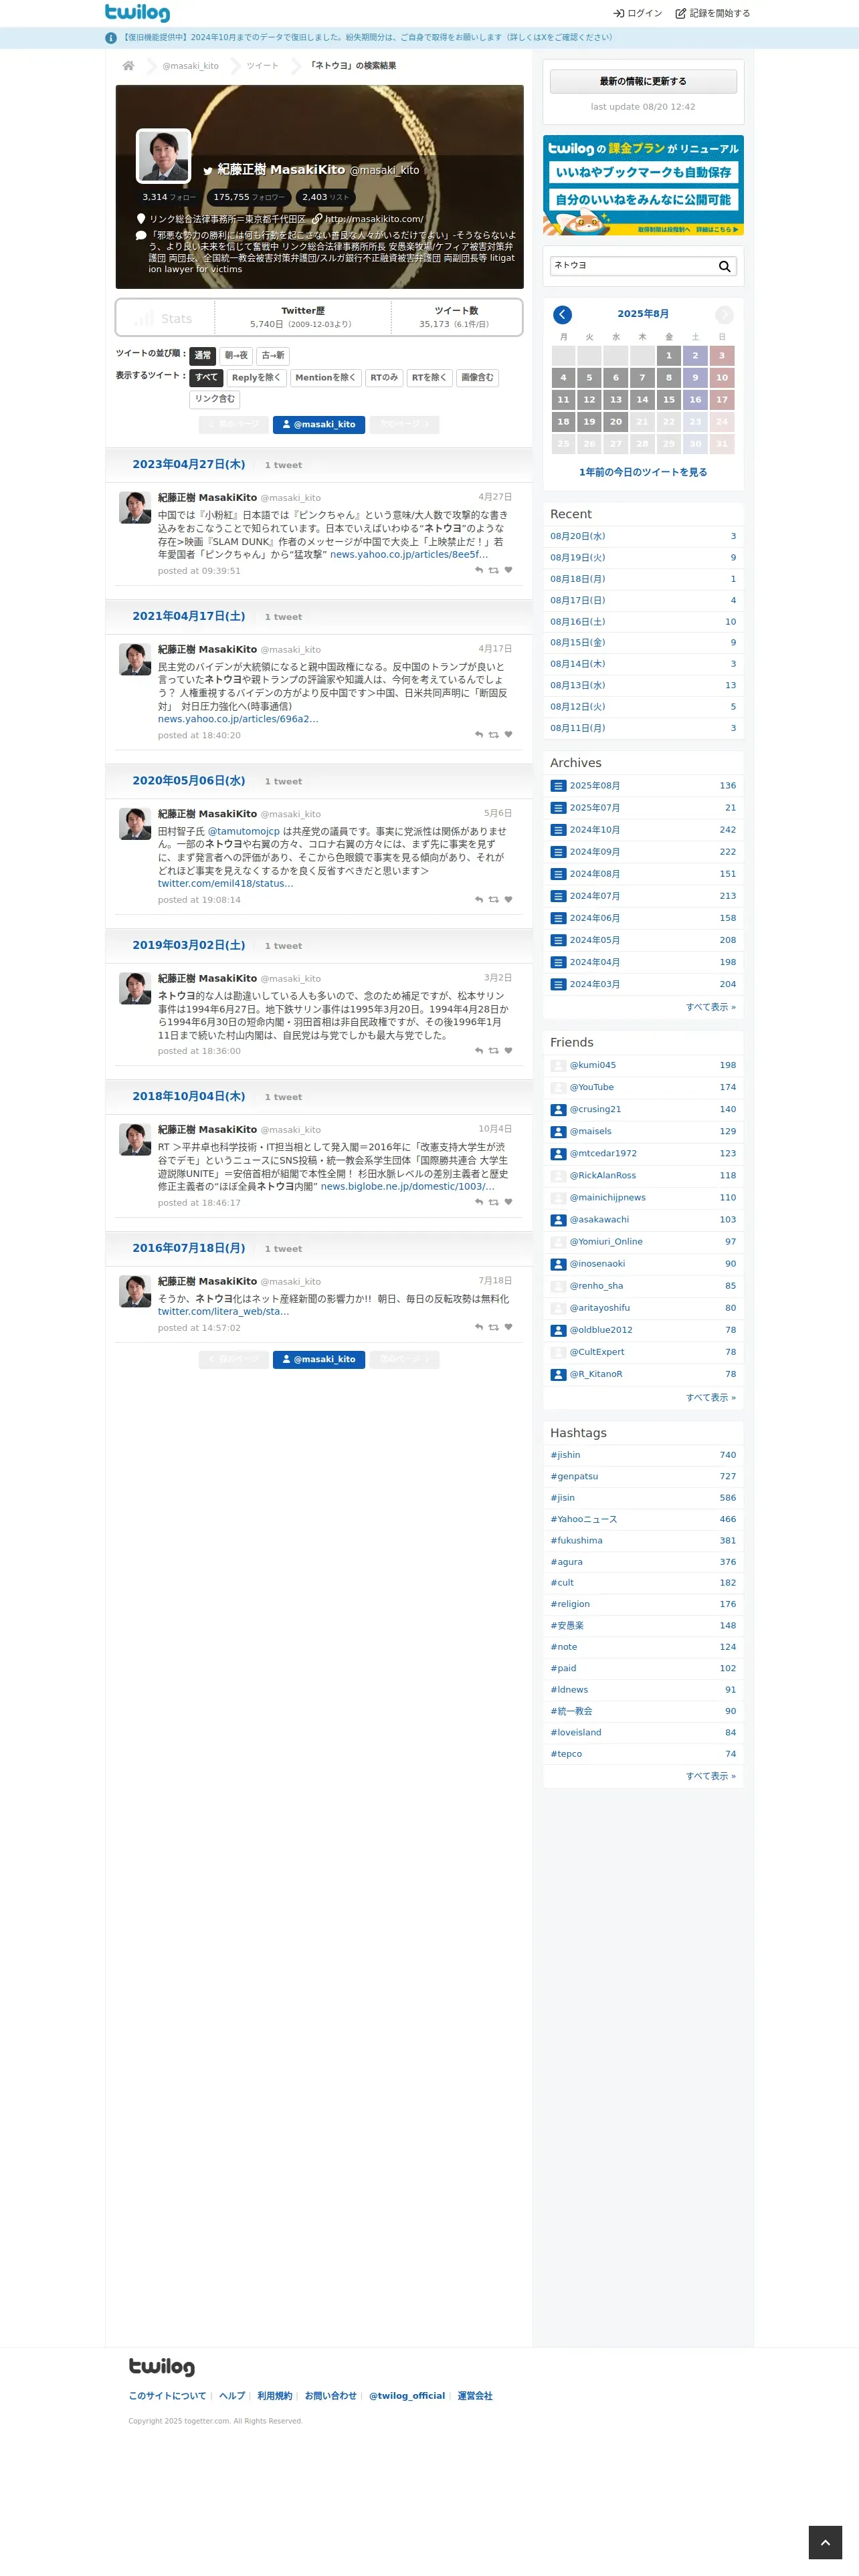Click retweet icon on 4月27日 tweet
Screen dimensions: 859x2576
click(x=493, y=570)
